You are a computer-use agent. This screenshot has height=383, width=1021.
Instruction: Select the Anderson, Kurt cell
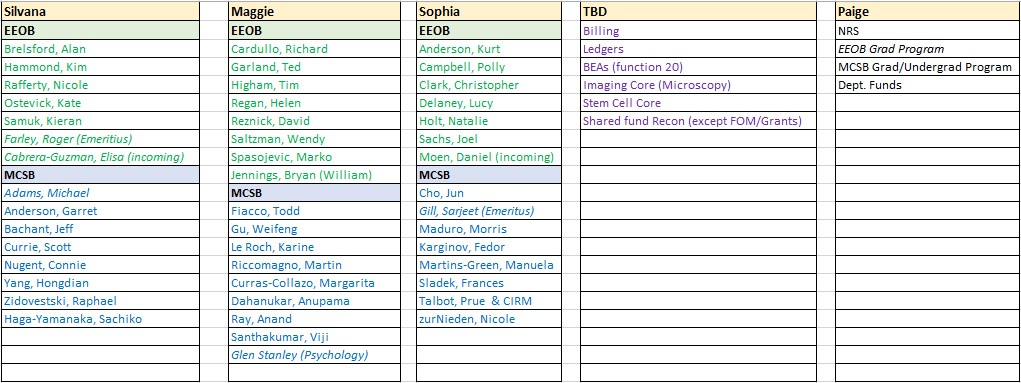pos(489,49)
